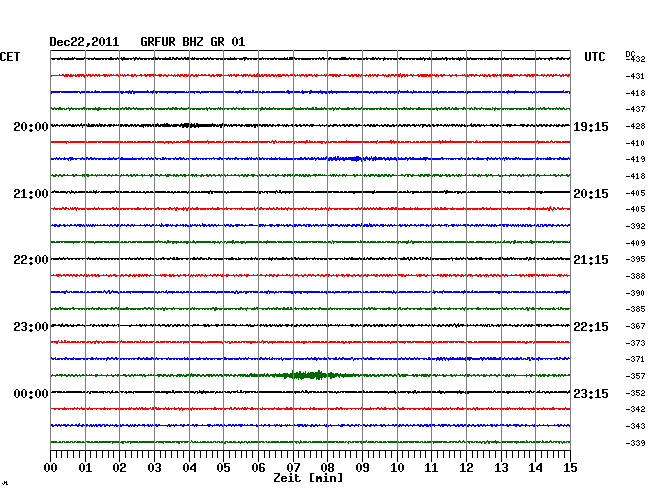Click the 07 minute tick label

293,468
